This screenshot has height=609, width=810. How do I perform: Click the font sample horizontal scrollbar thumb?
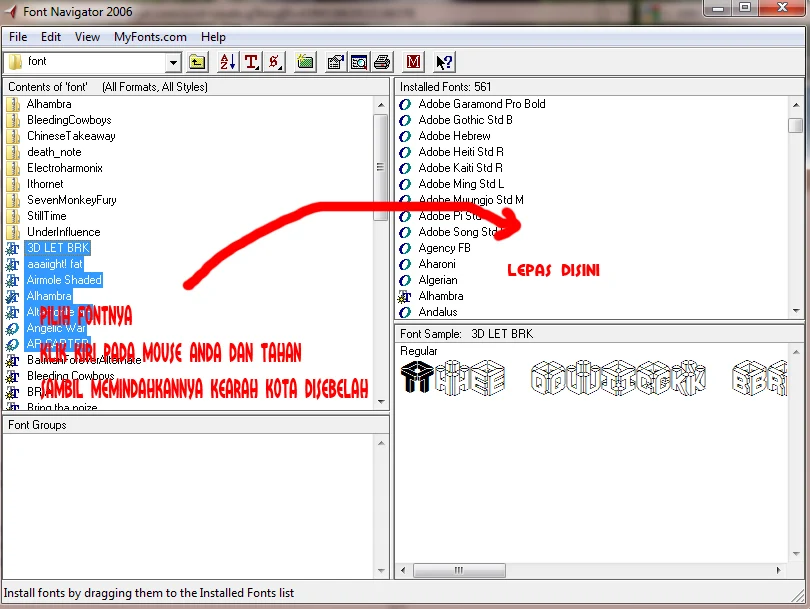pos(459,570)
